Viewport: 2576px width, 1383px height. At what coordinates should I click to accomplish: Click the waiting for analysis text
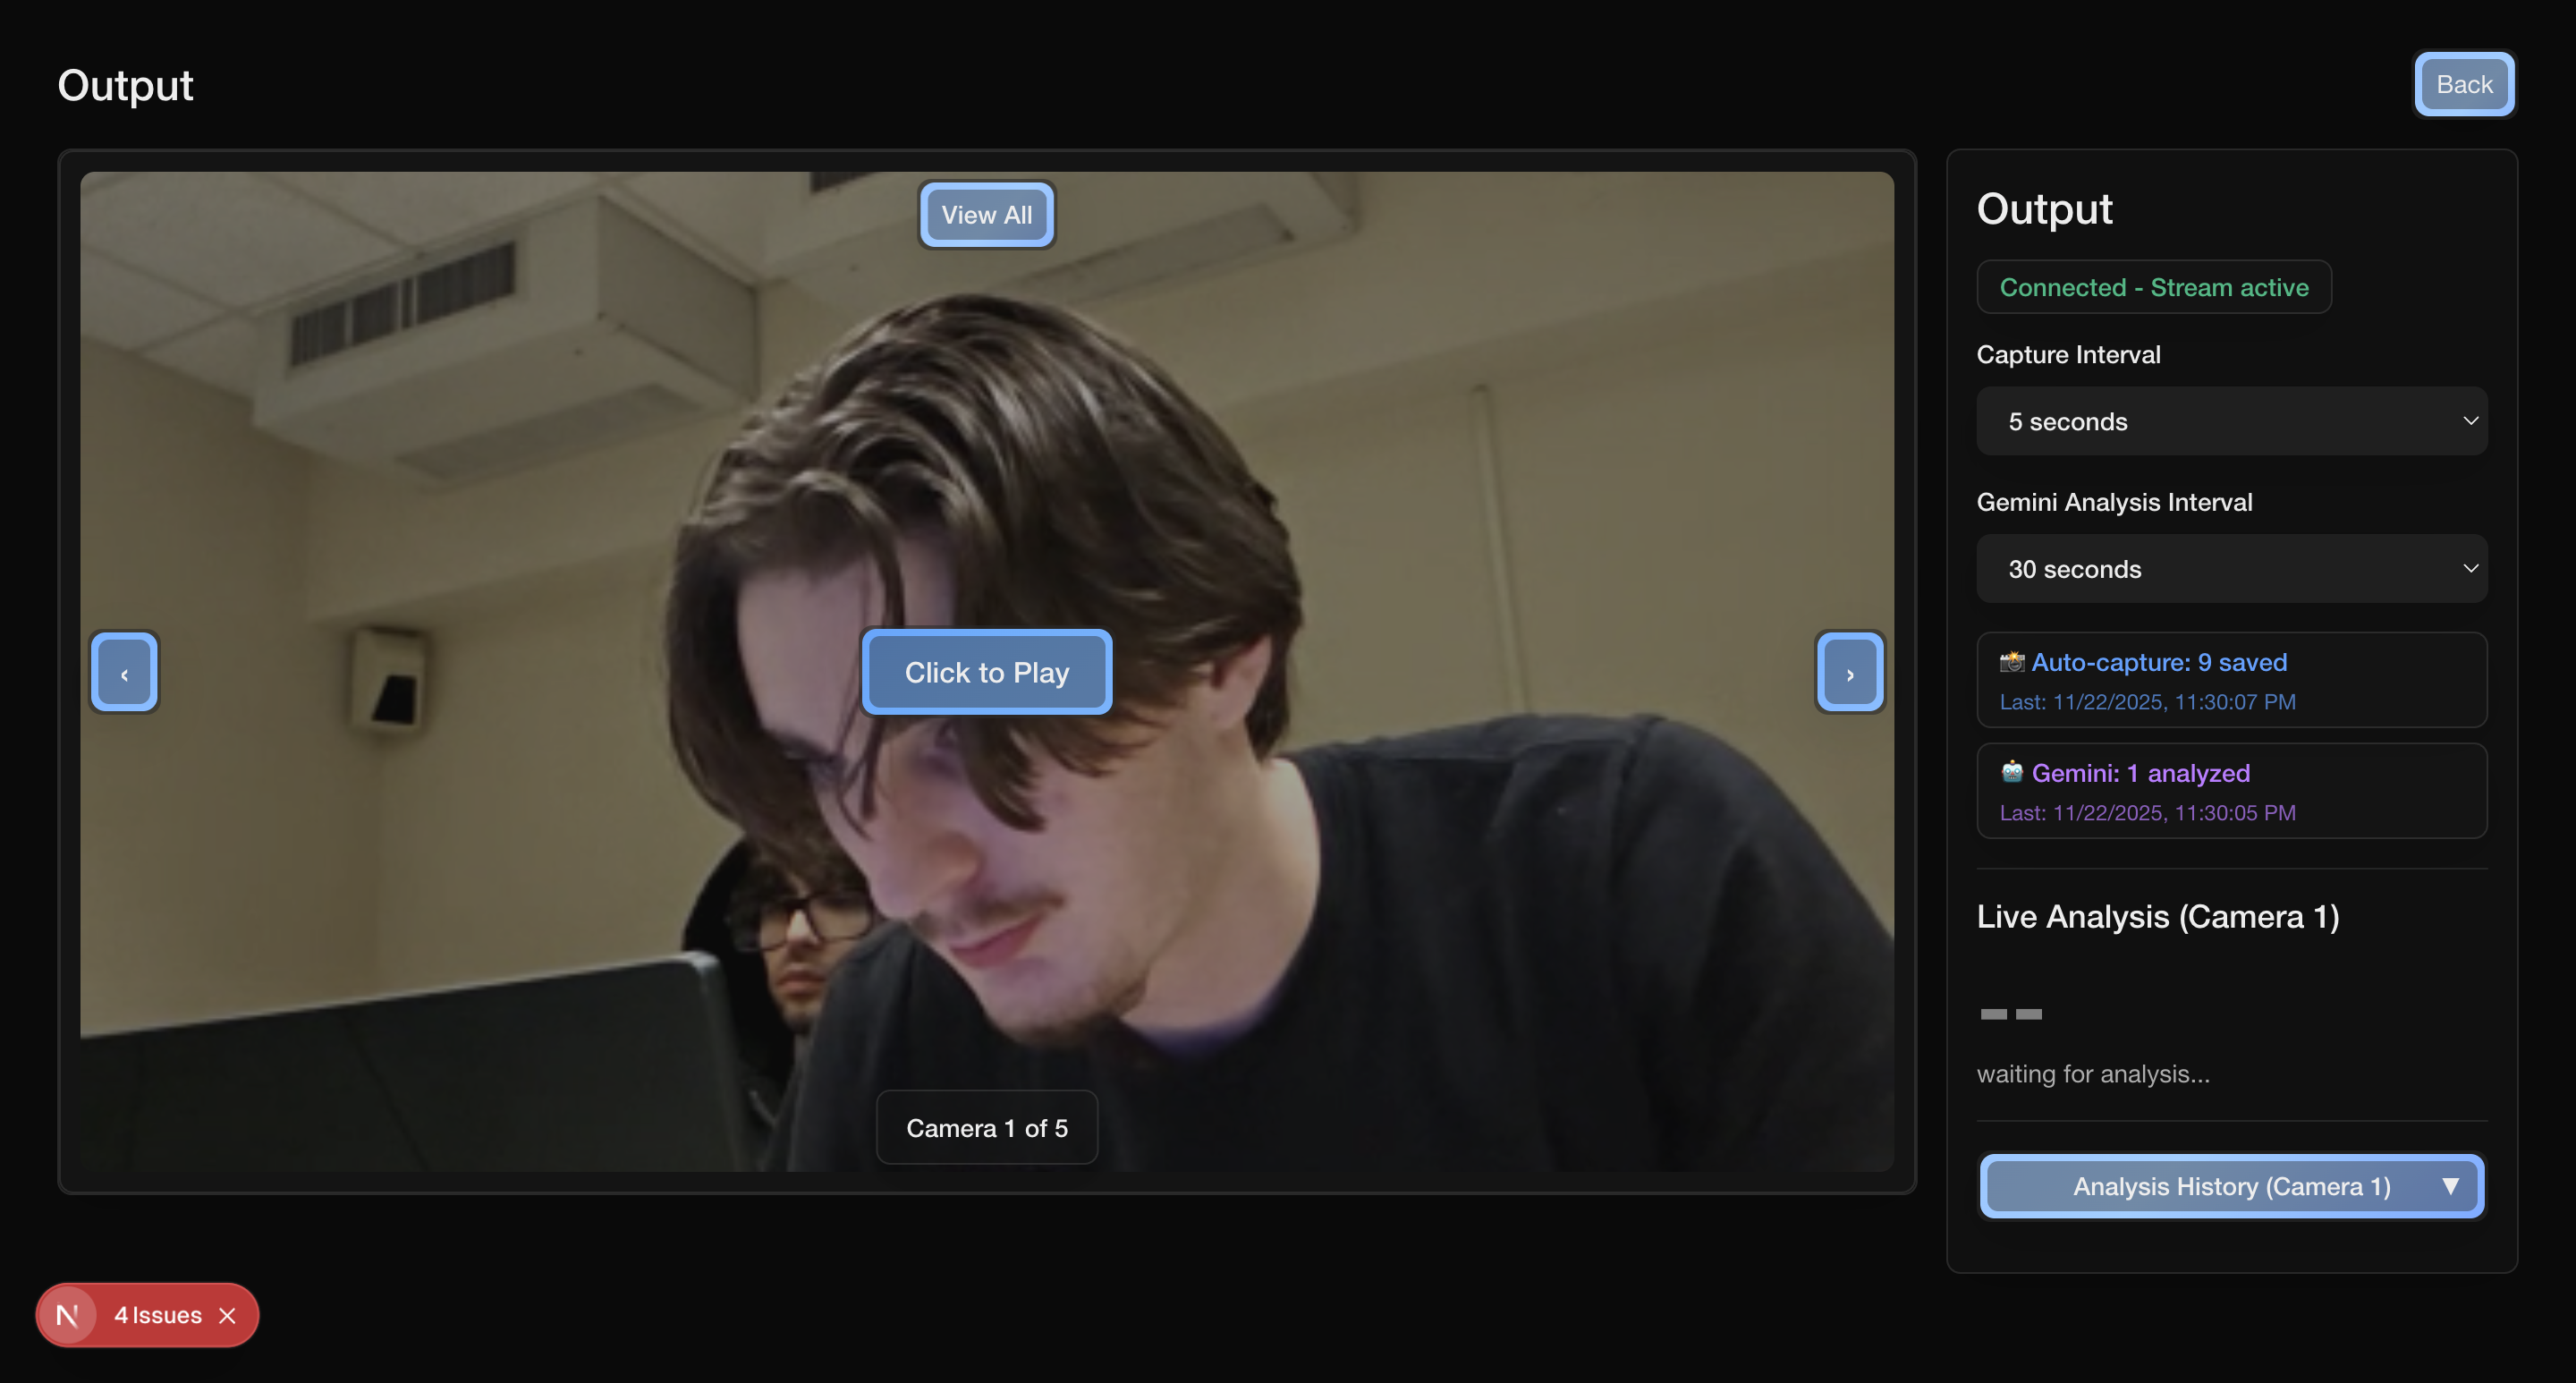[2092, 1074]
